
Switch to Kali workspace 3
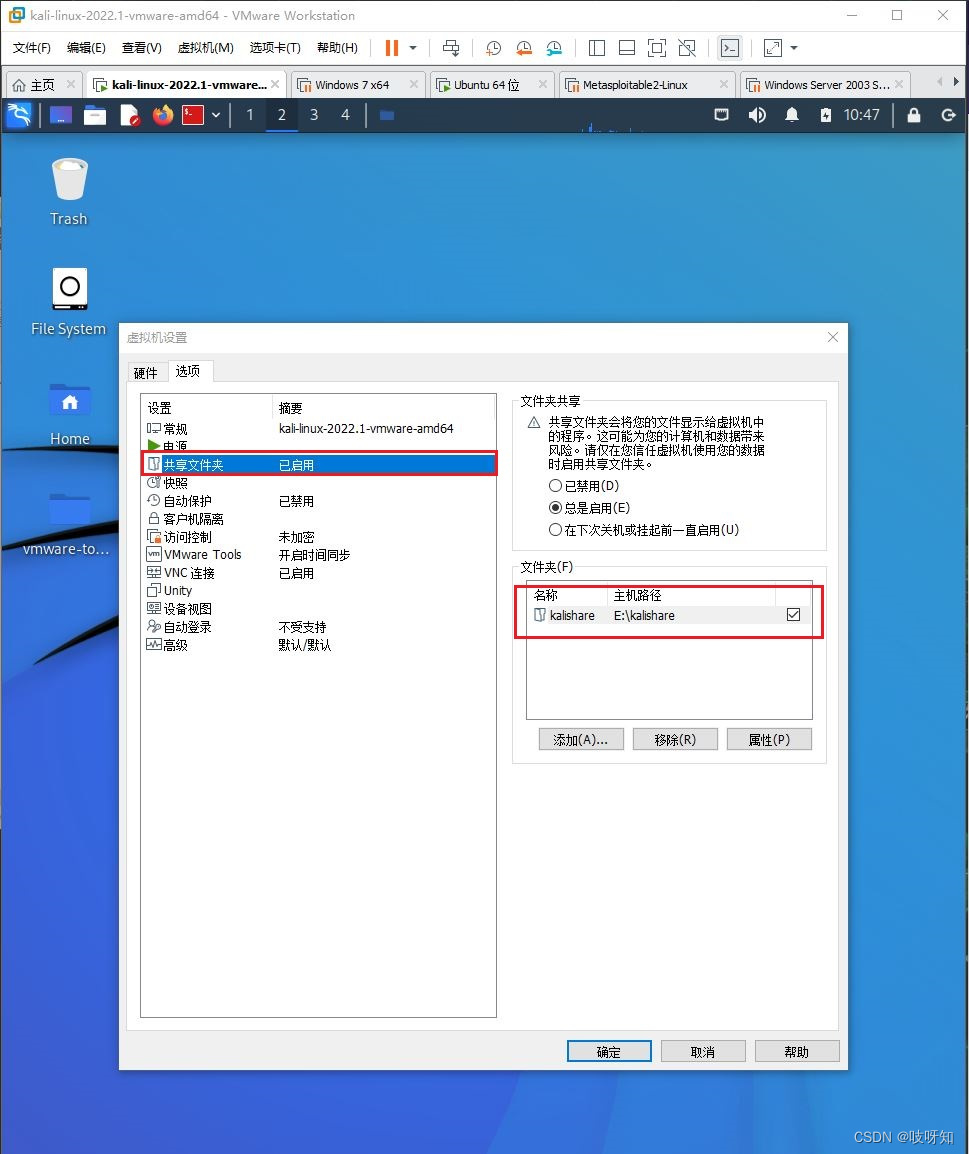click(x=314, y=115)
